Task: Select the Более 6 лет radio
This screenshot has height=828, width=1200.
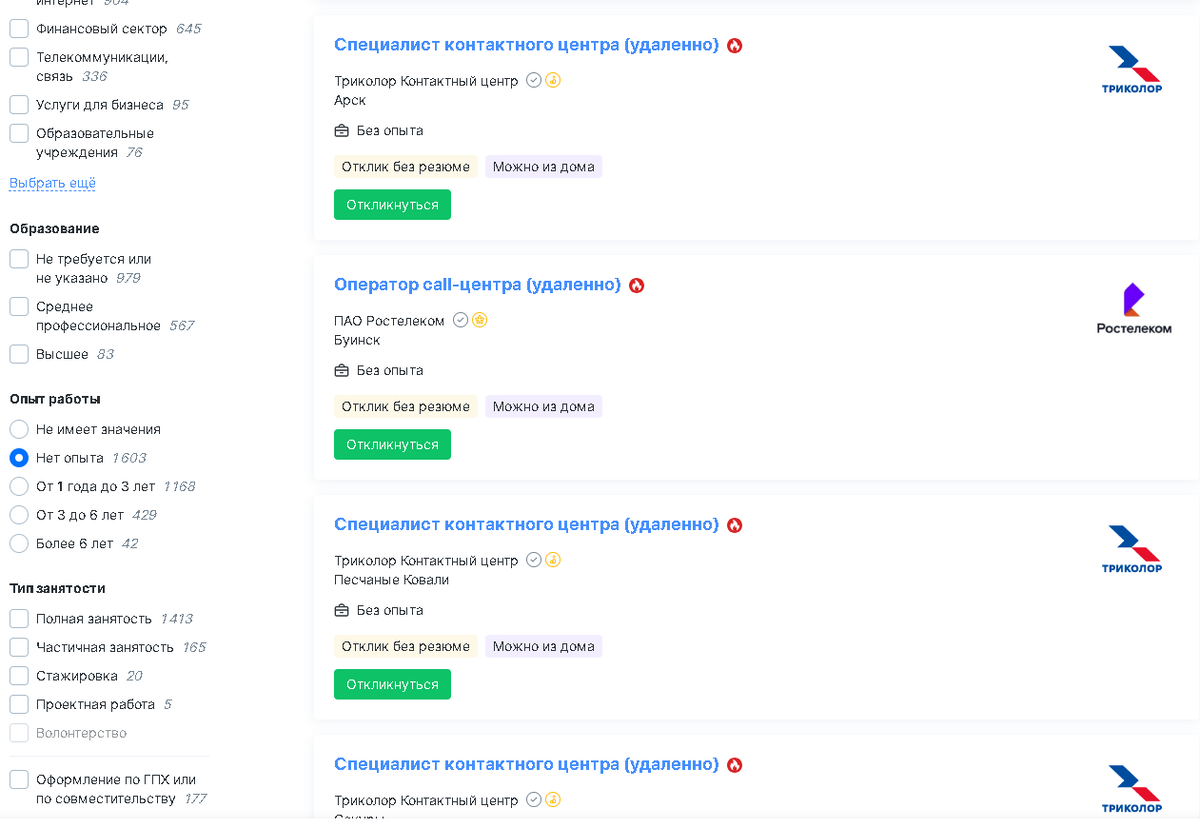Action: pyautogui.click(x=19, y=544)
